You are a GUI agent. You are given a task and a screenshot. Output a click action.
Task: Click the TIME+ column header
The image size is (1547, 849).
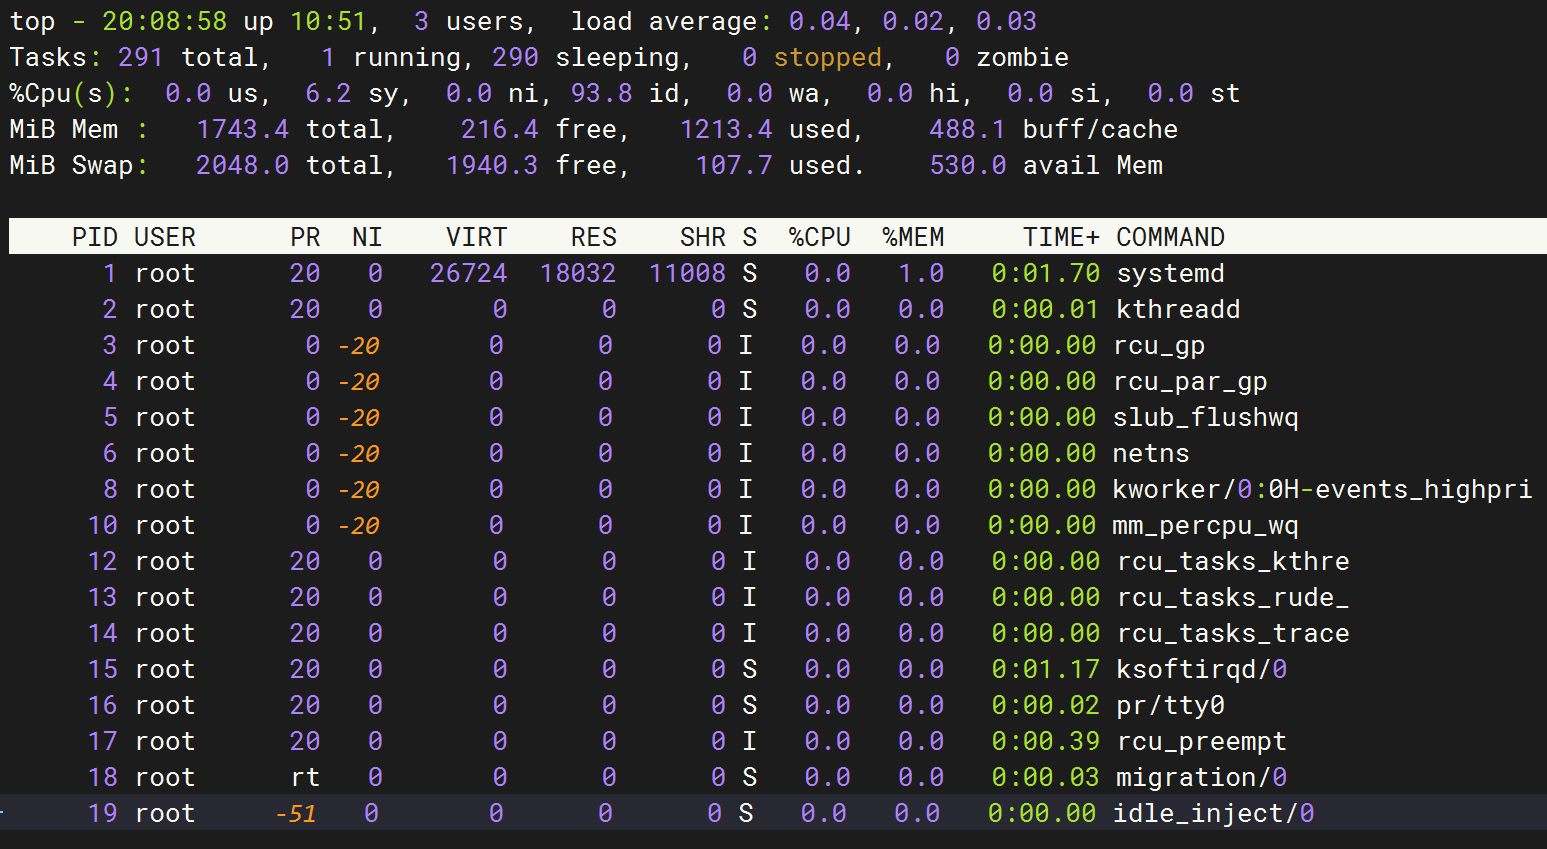point(1061,237)
